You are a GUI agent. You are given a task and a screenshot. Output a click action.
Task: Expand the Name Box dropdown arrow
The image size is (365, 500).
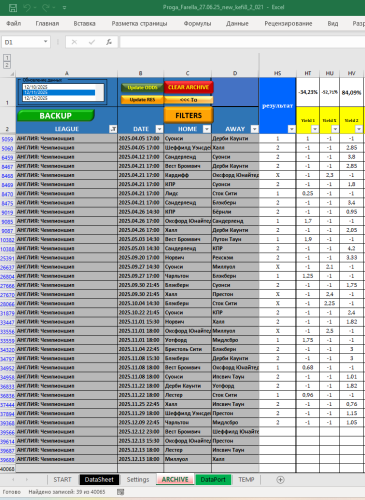[x=46, y=42]
